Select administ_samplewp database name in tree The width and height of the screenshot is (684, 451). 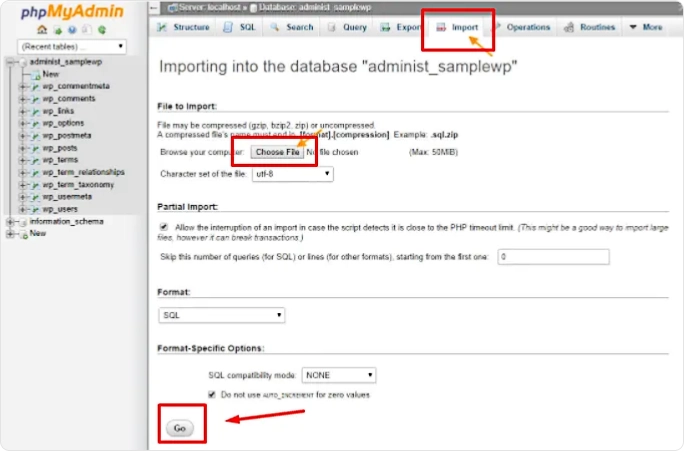[65, 62]
